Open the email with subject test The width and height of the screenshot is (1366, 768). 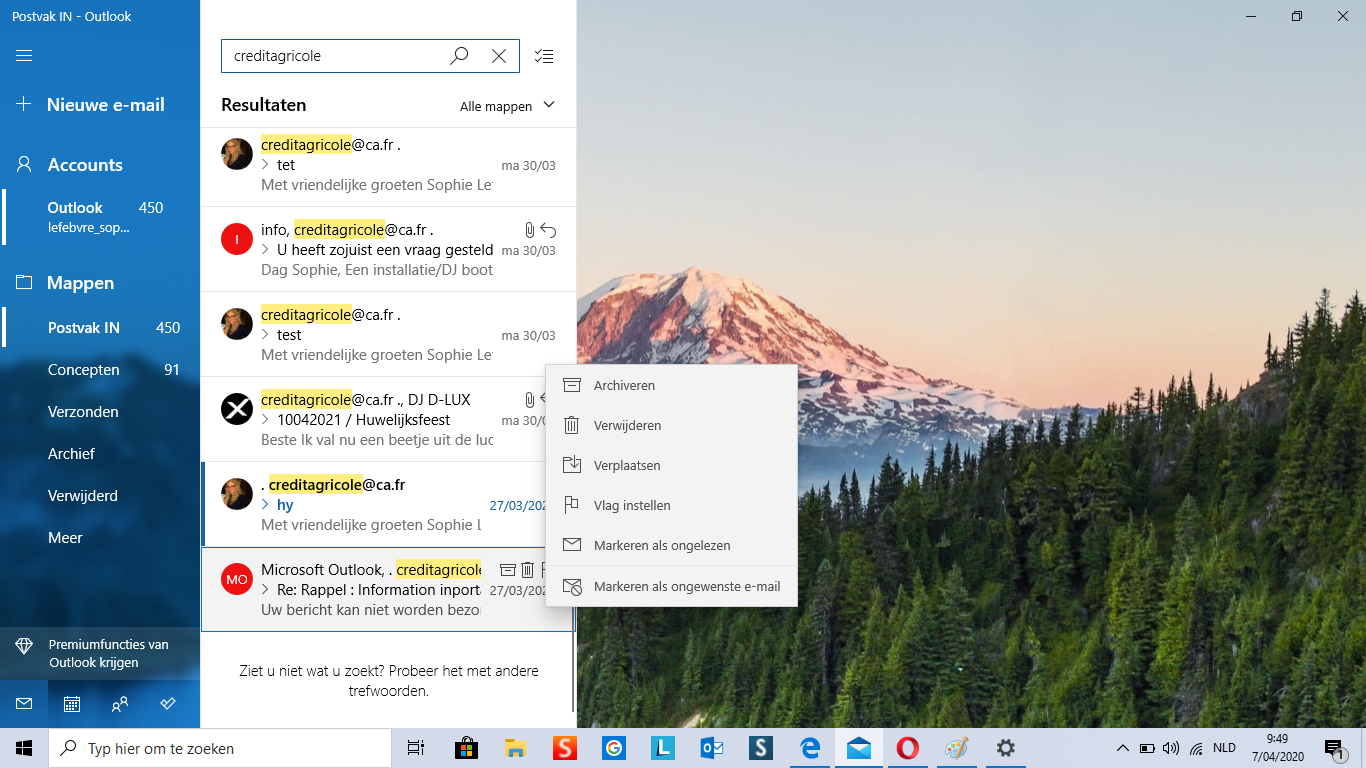pyautogui.click(x=388, y=335)
